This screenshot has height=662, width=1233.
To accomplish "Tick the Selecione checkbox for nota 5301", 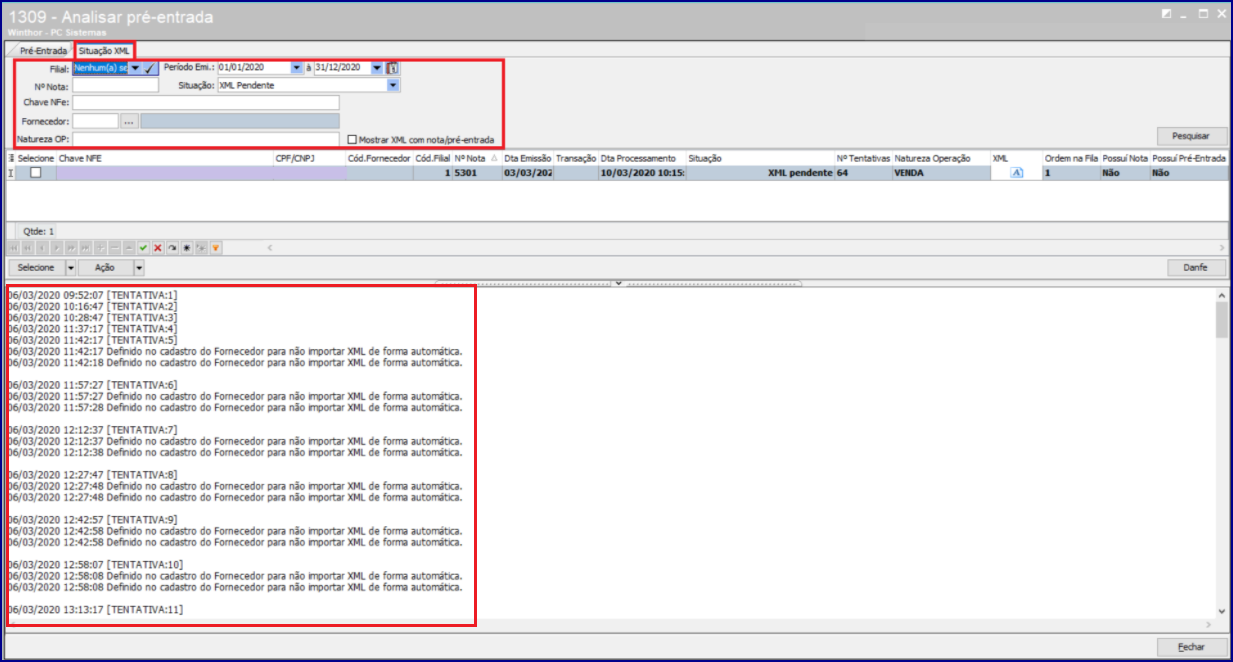I will pos(36,173).
